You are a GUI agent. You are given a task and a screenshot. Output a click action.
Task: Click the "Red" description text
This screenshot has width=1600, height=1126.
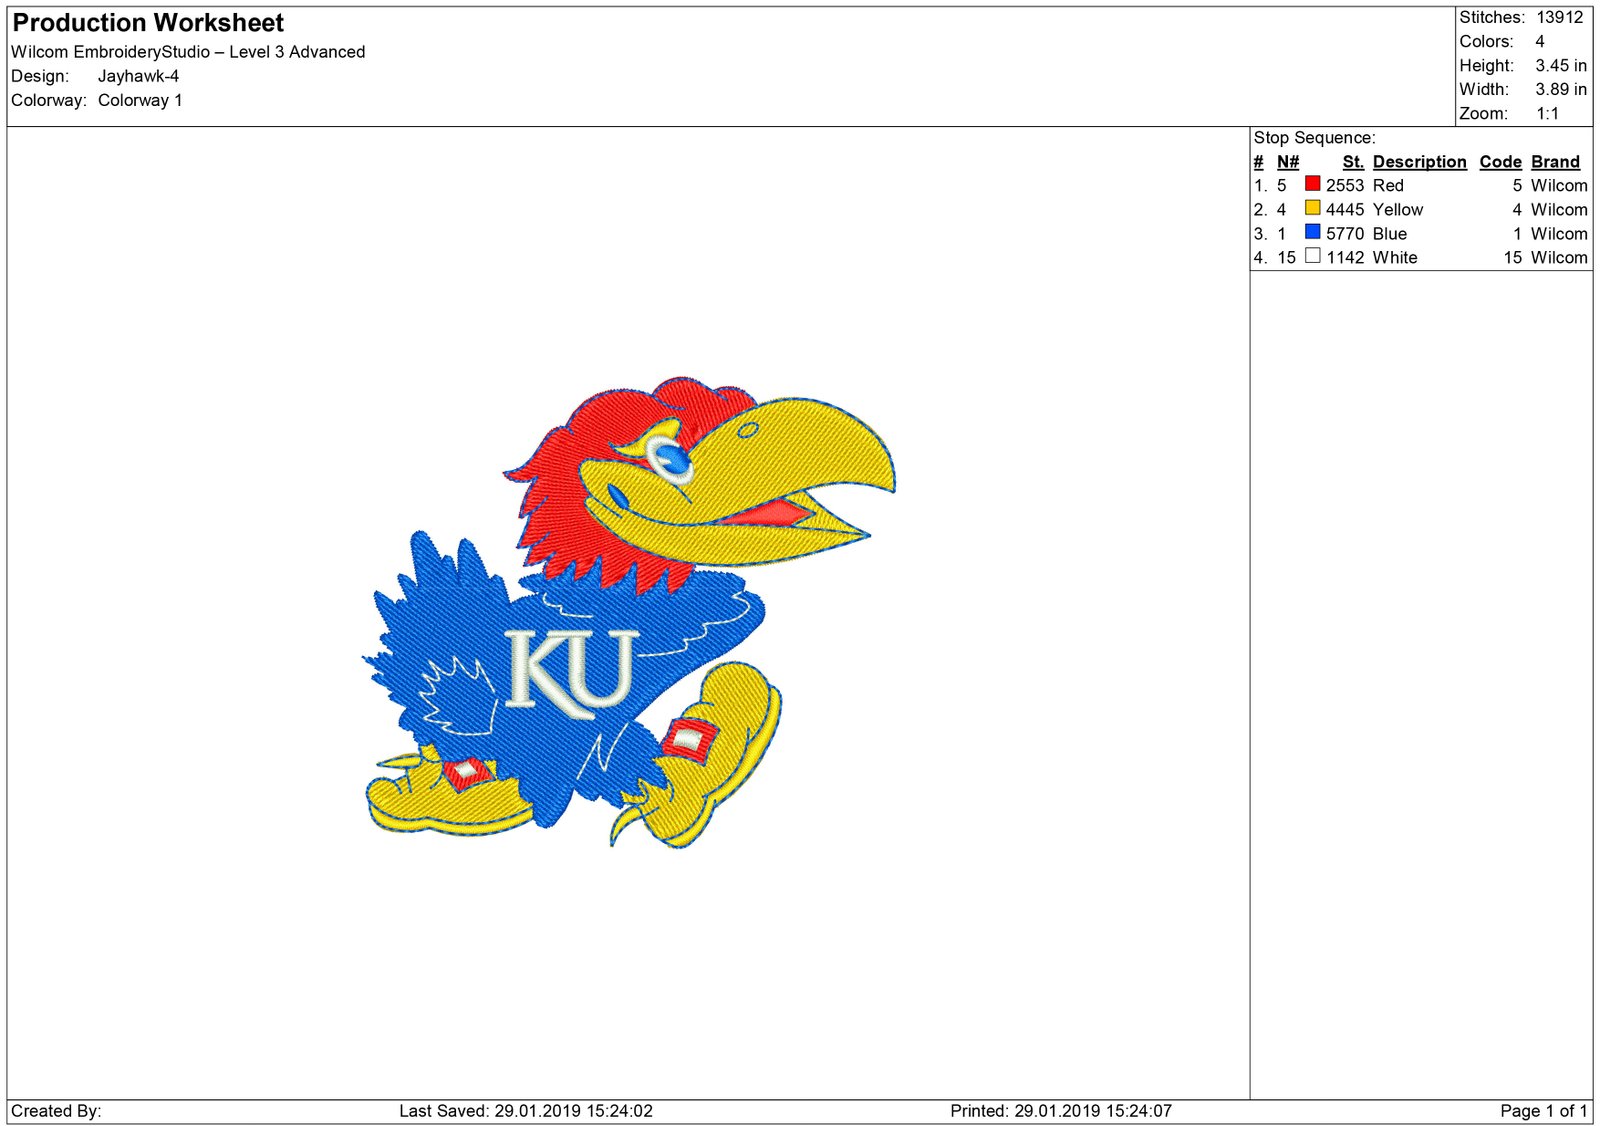tap(1388, 185)
